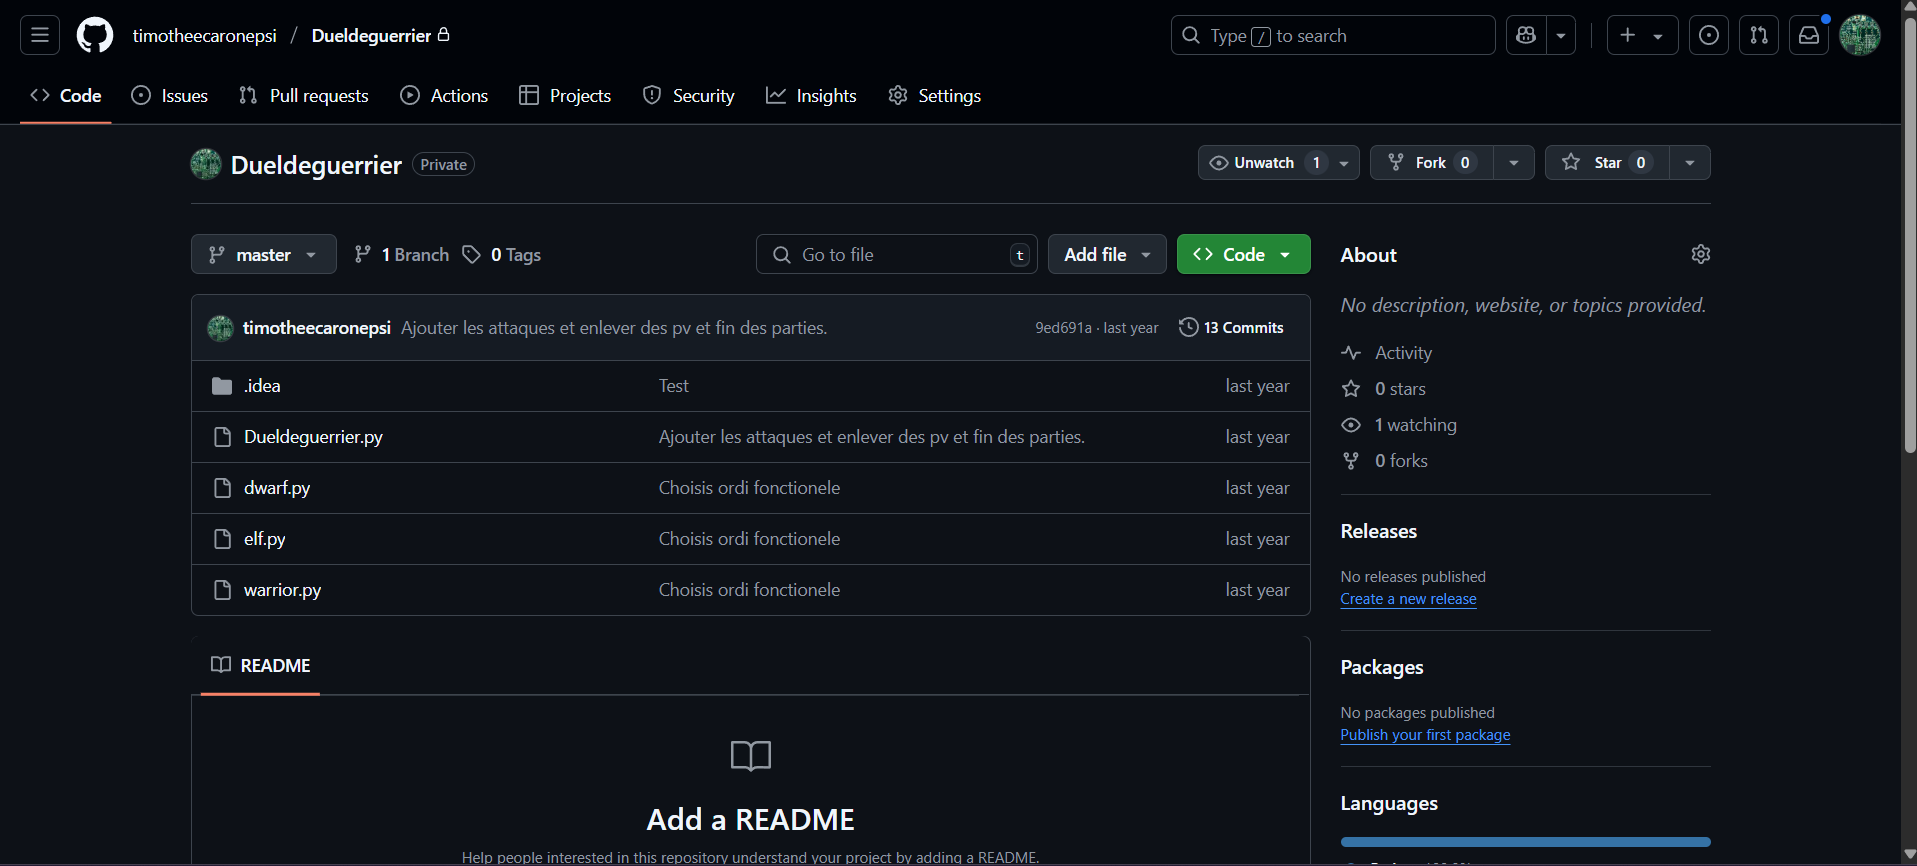Click Create a new release link

pyautogui.click(x=1408, y=599)
